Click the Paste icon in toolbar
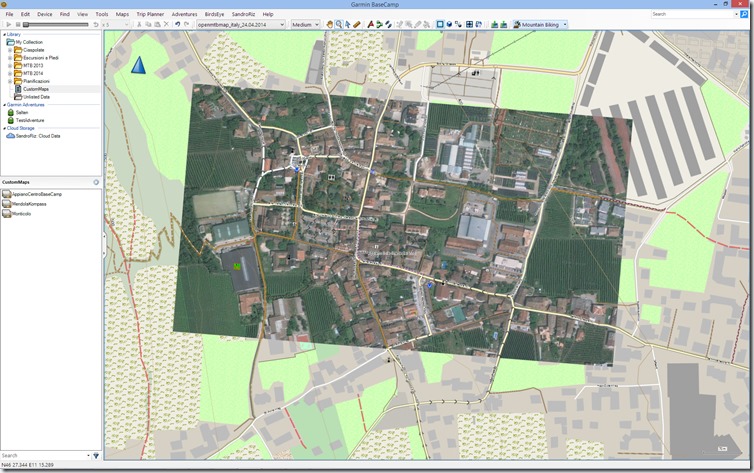Viewport: 754px width, 473px height. pos(157,25)
